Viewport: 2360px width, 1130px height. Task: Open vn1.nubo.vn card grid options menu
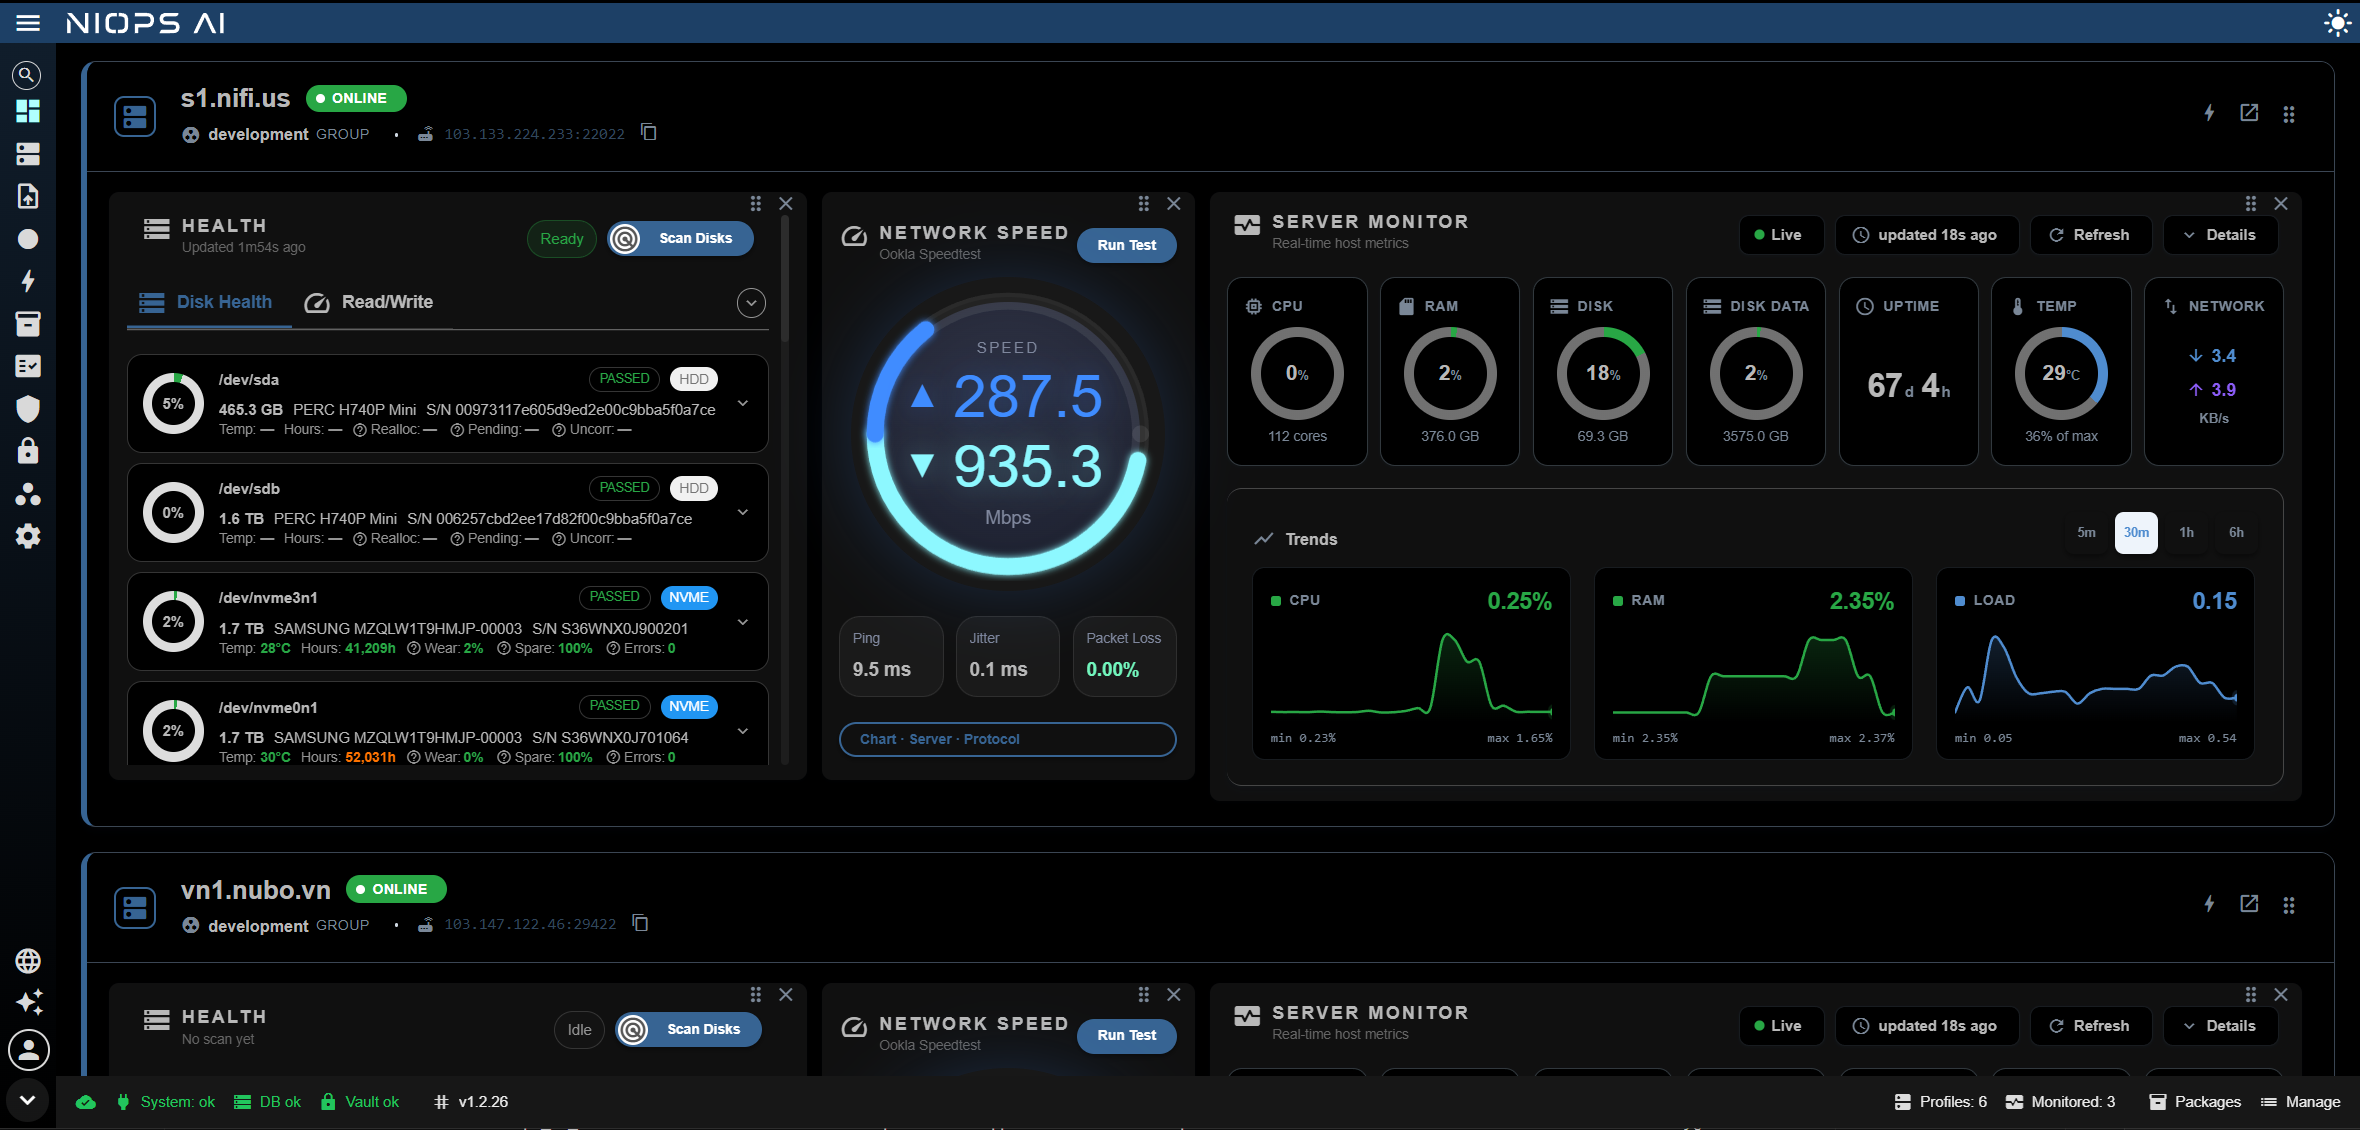(x=2289, y=905)
